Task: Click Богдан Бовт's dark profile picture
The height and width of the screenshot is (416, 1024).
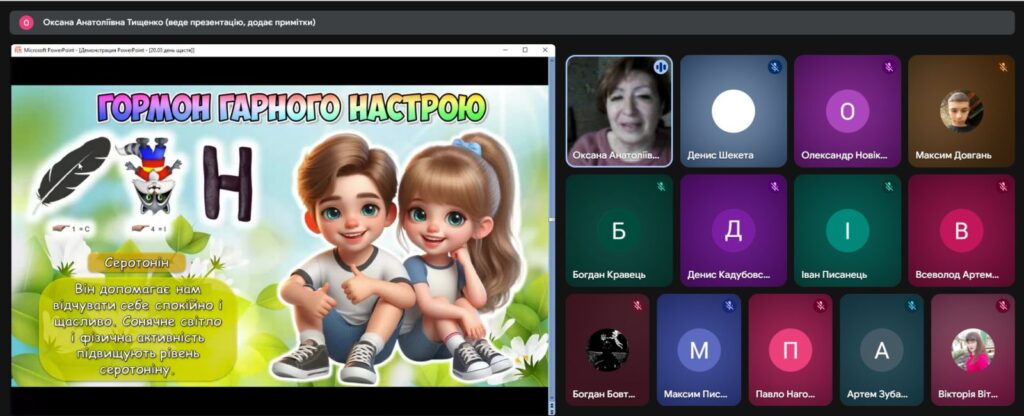Action: (607, 350)
